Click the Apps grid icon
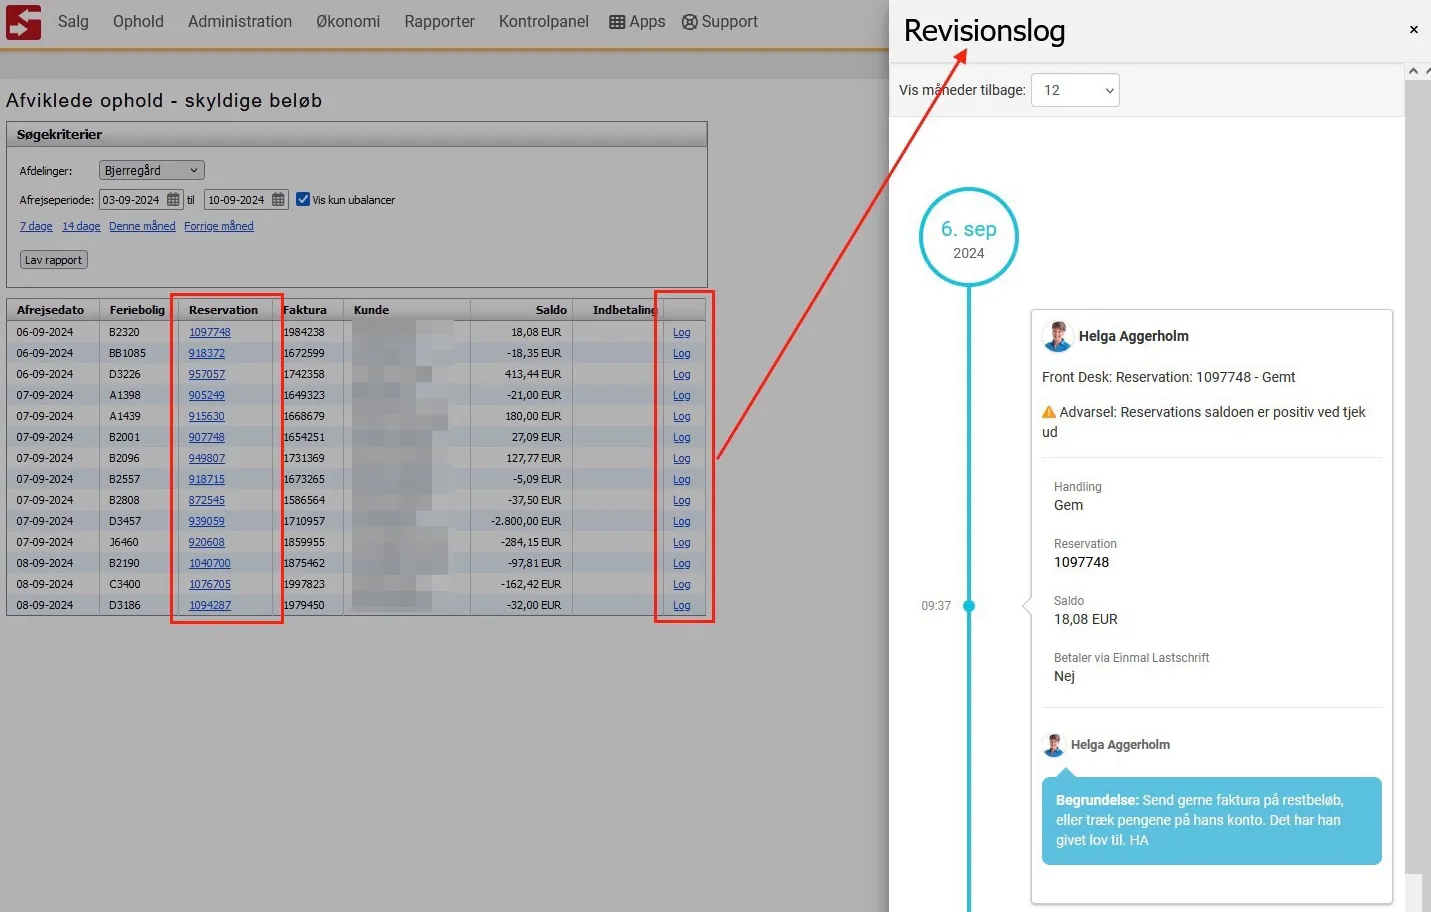Image resolution: width=1431 pixels, height=912 pixels. [617, 22]
